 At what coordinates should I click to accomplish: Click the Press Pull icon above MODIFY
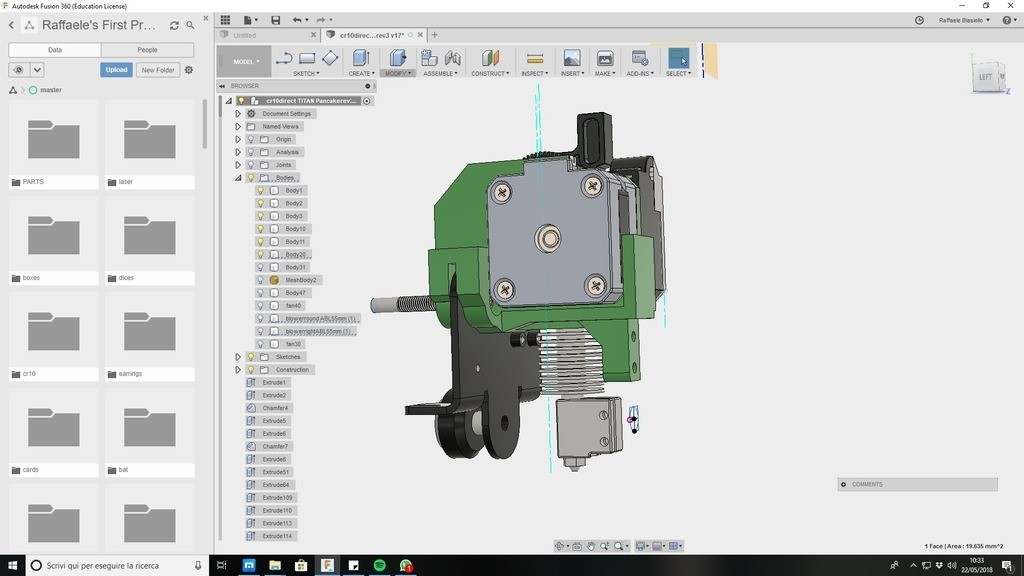(398, 58)
